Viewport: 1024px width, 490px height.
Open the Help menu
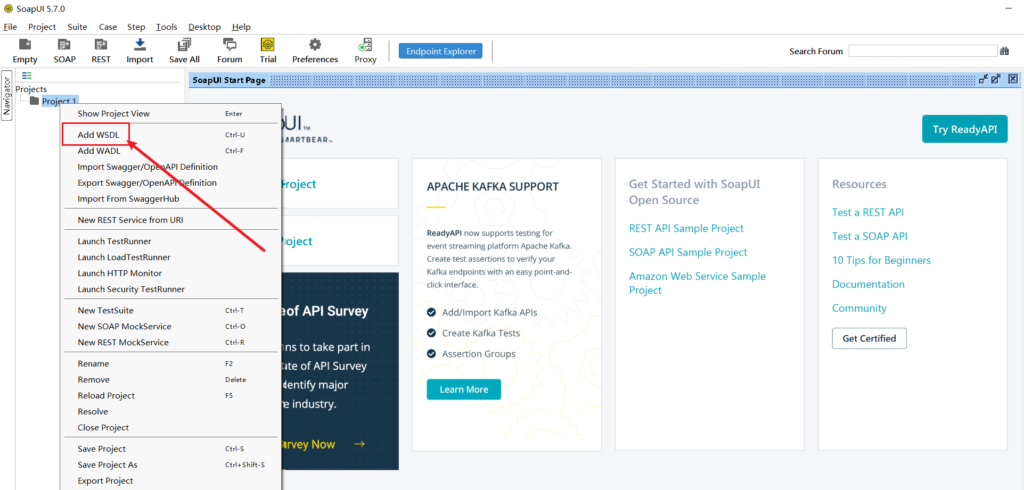(x=241, y=27)
